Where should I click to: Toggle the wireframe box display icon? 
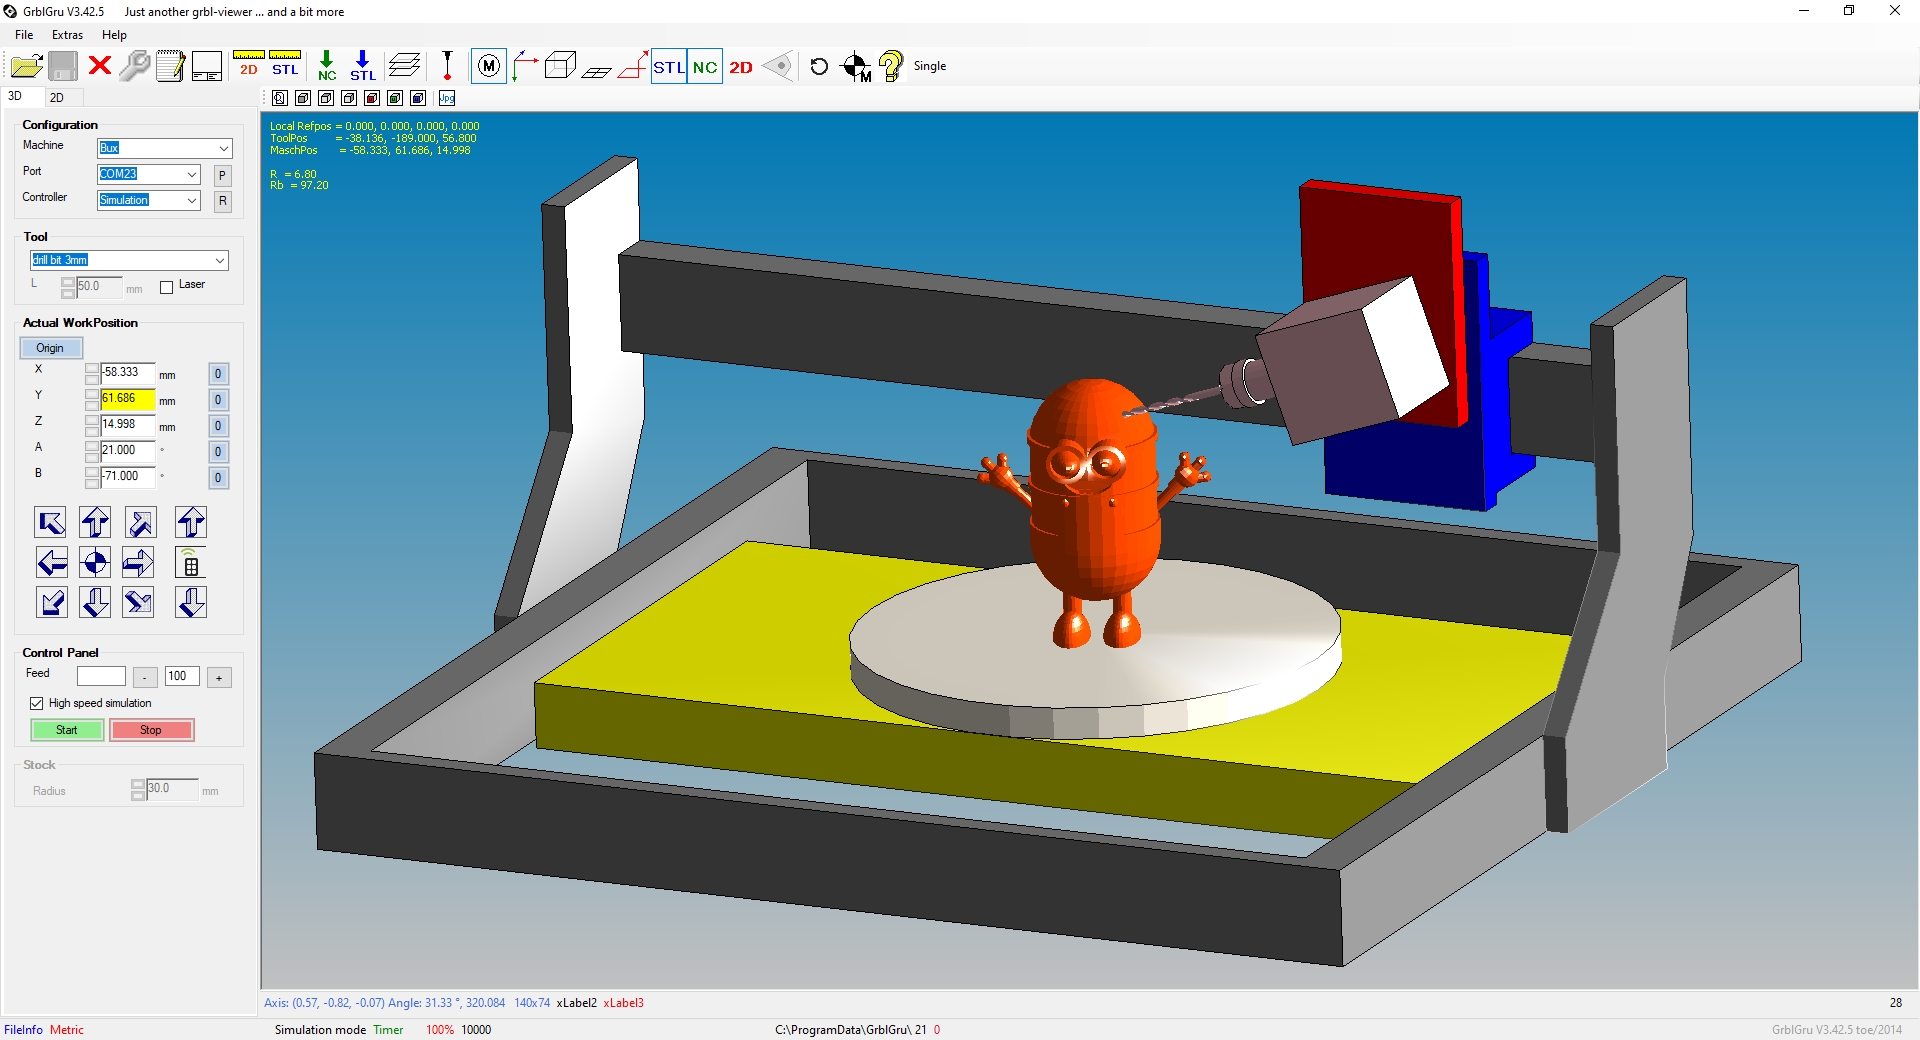(x=560, y=66)
